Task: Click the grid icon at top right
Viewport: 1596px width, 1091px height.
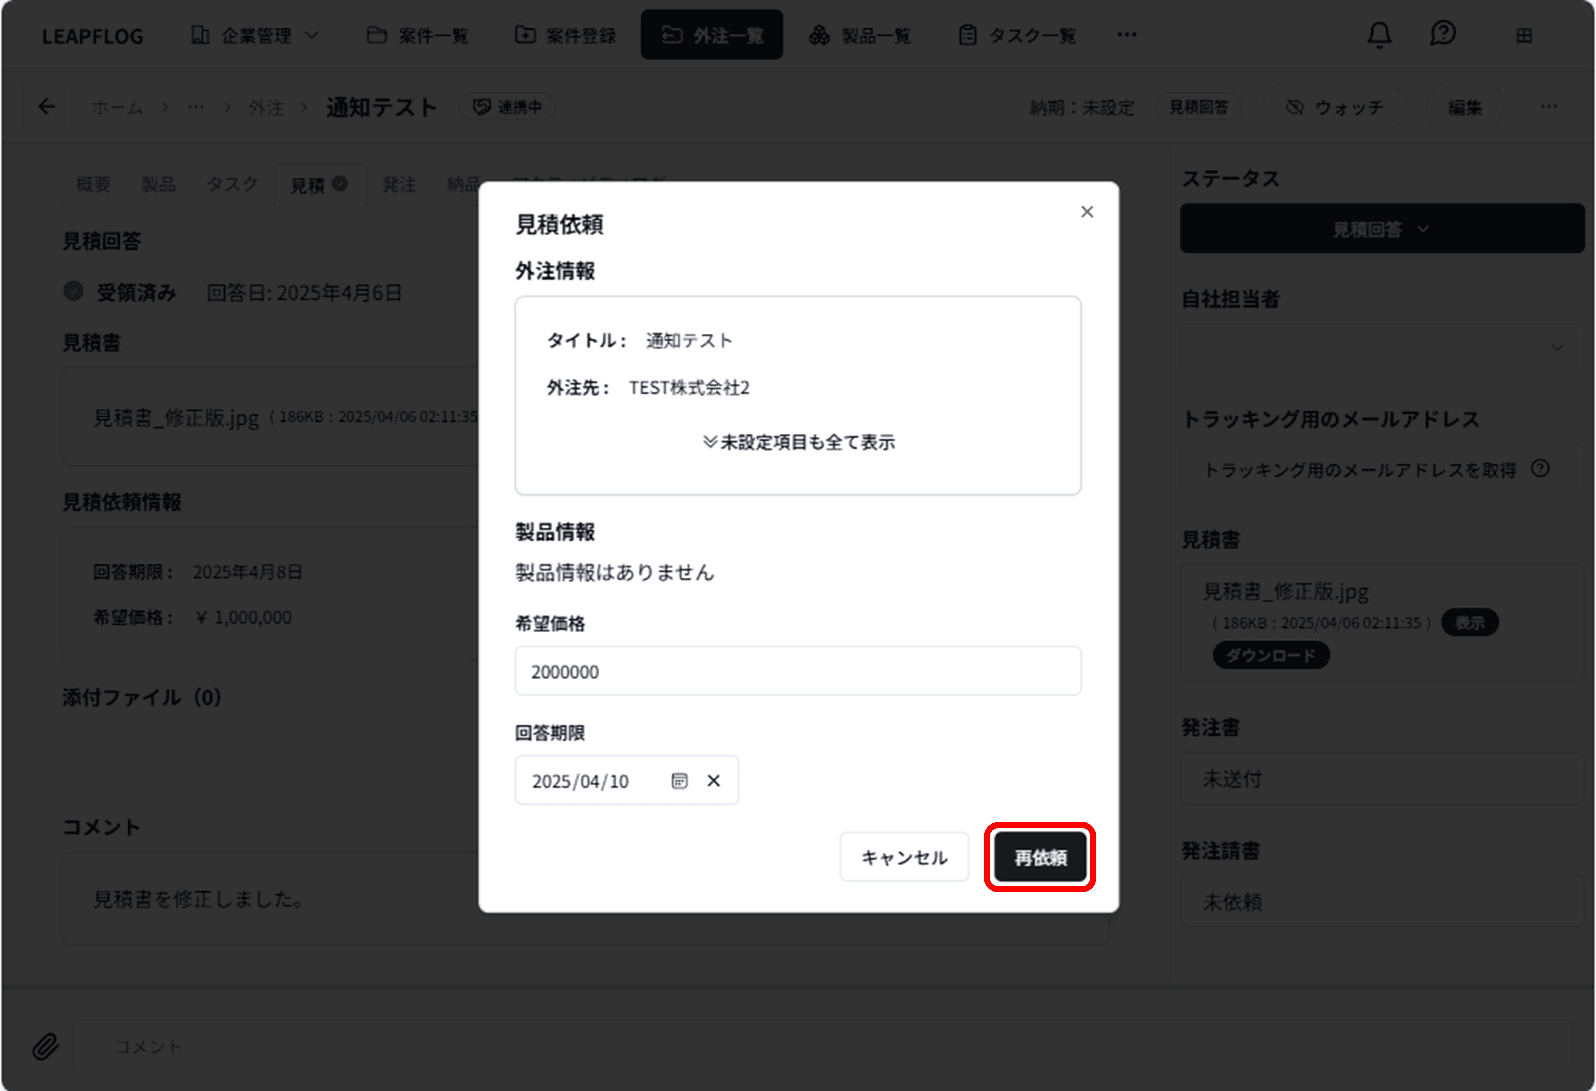Action: pyautogui.click(x=1524, y=35)
